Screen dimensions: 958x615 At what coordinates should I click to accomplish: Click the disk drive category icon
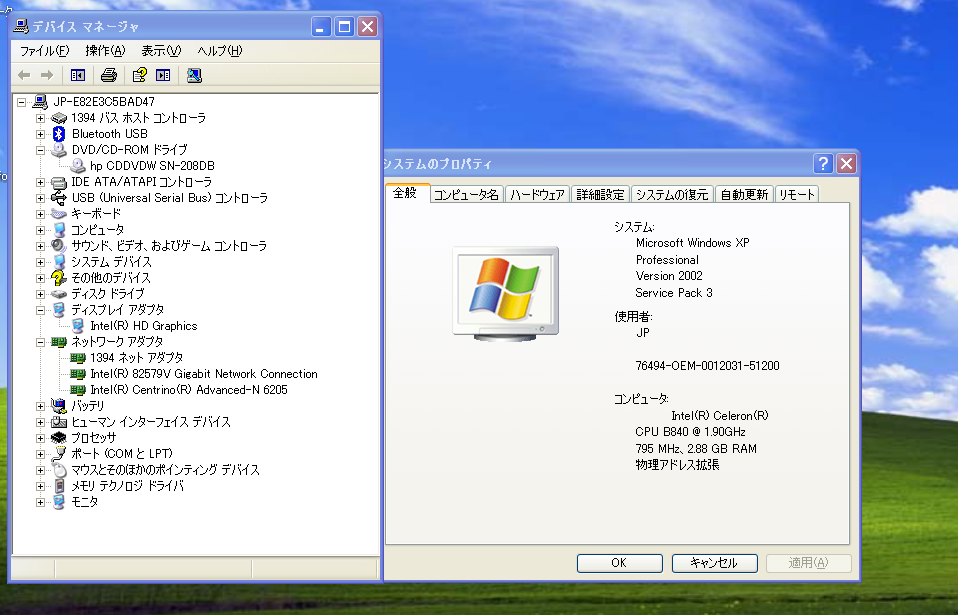click(59, 294)
